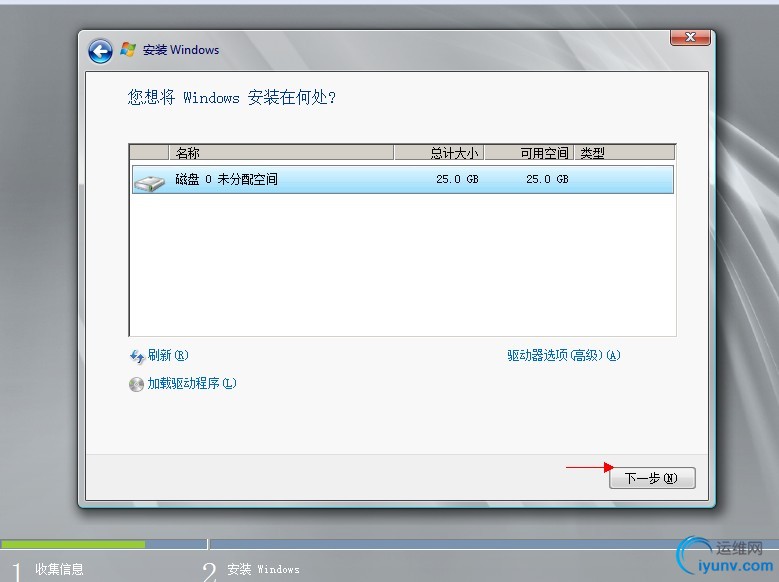Click the 名称 column header

coord(281,153)
